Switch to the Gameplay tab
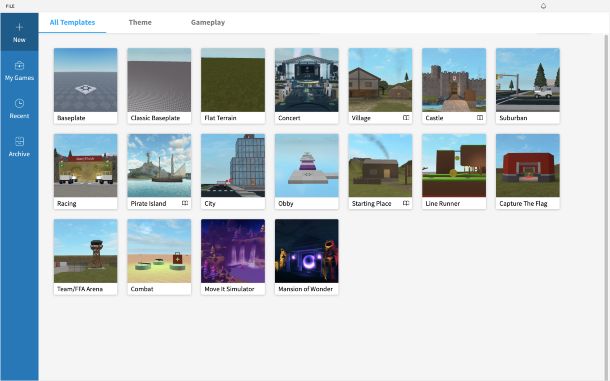The height and width of the screenshot is (381, 610). pos(208,23)
